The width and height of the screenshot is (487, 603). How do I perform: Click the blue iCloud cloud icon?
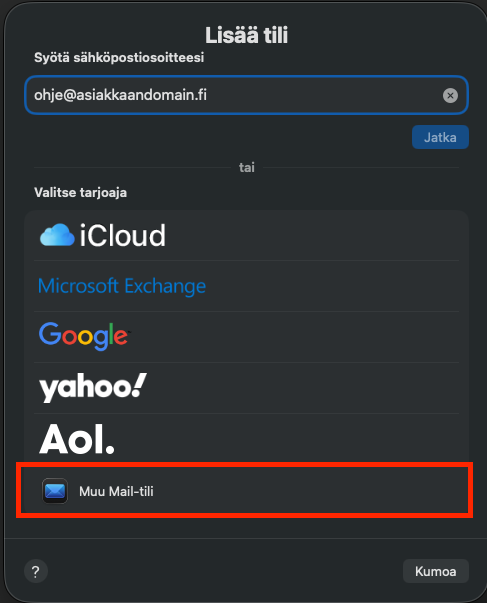point(57,235)
